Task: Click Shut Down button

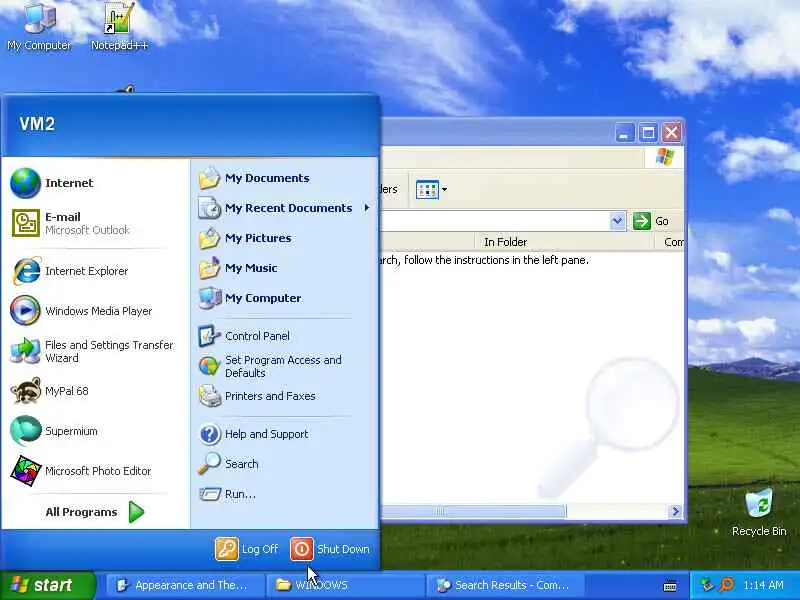Action: pyautogui.click(x=330, y=549)
